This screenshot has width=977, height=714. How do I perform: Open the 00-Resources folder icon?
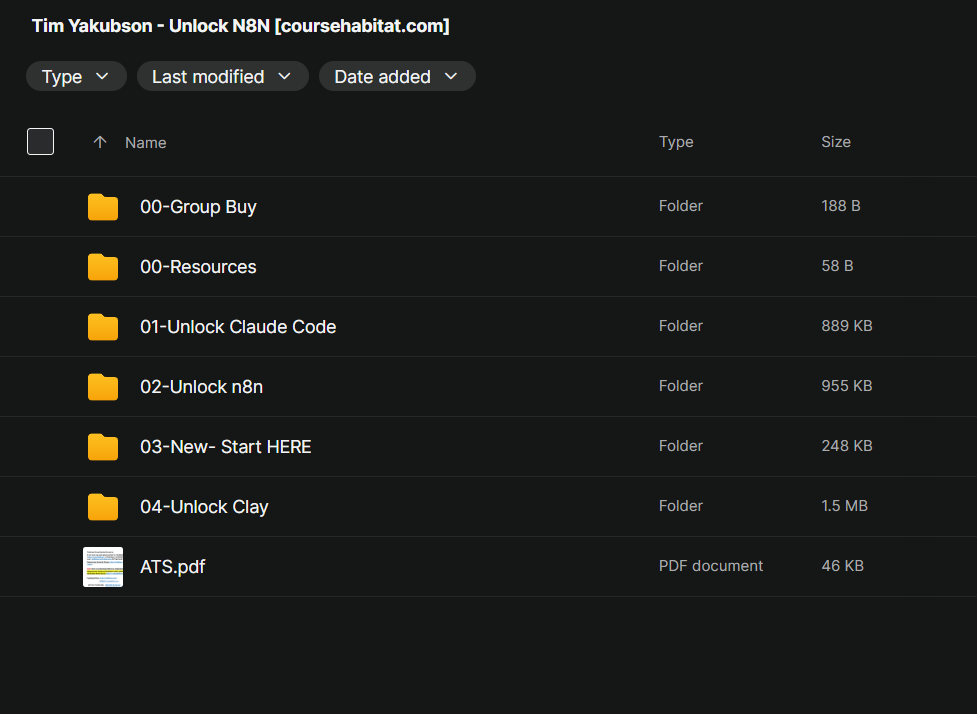coord(103,267)
